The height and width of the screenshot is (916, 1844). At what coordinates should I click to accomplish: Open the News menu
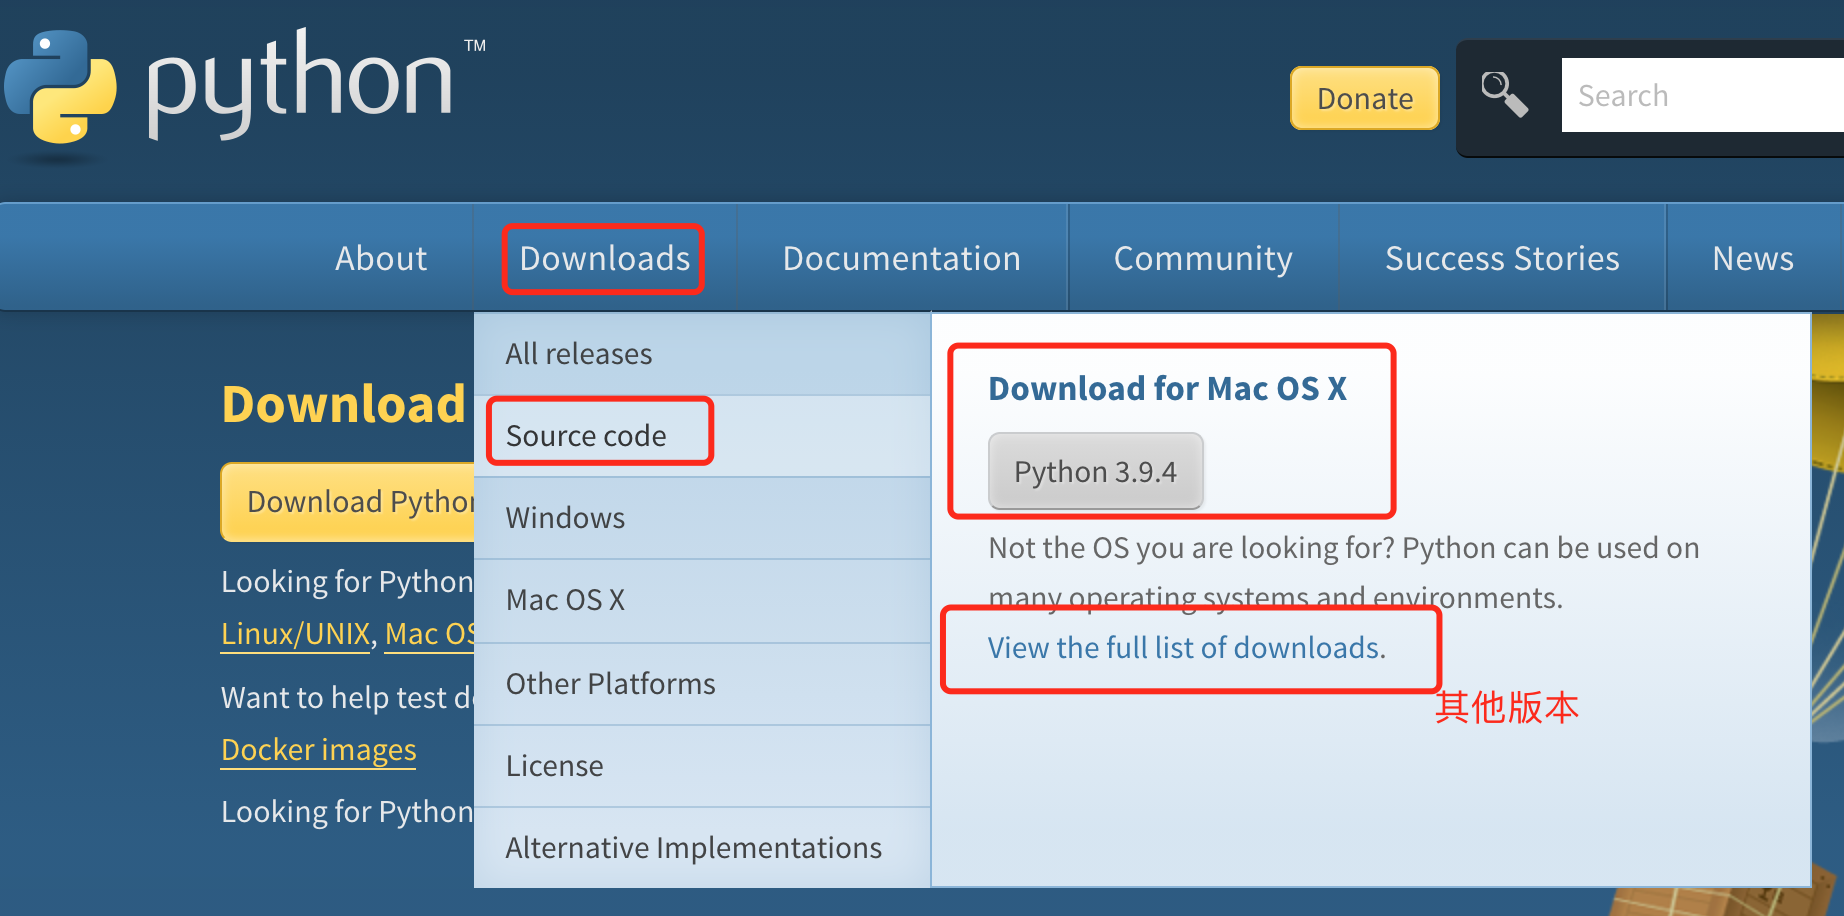point(1752,258)
